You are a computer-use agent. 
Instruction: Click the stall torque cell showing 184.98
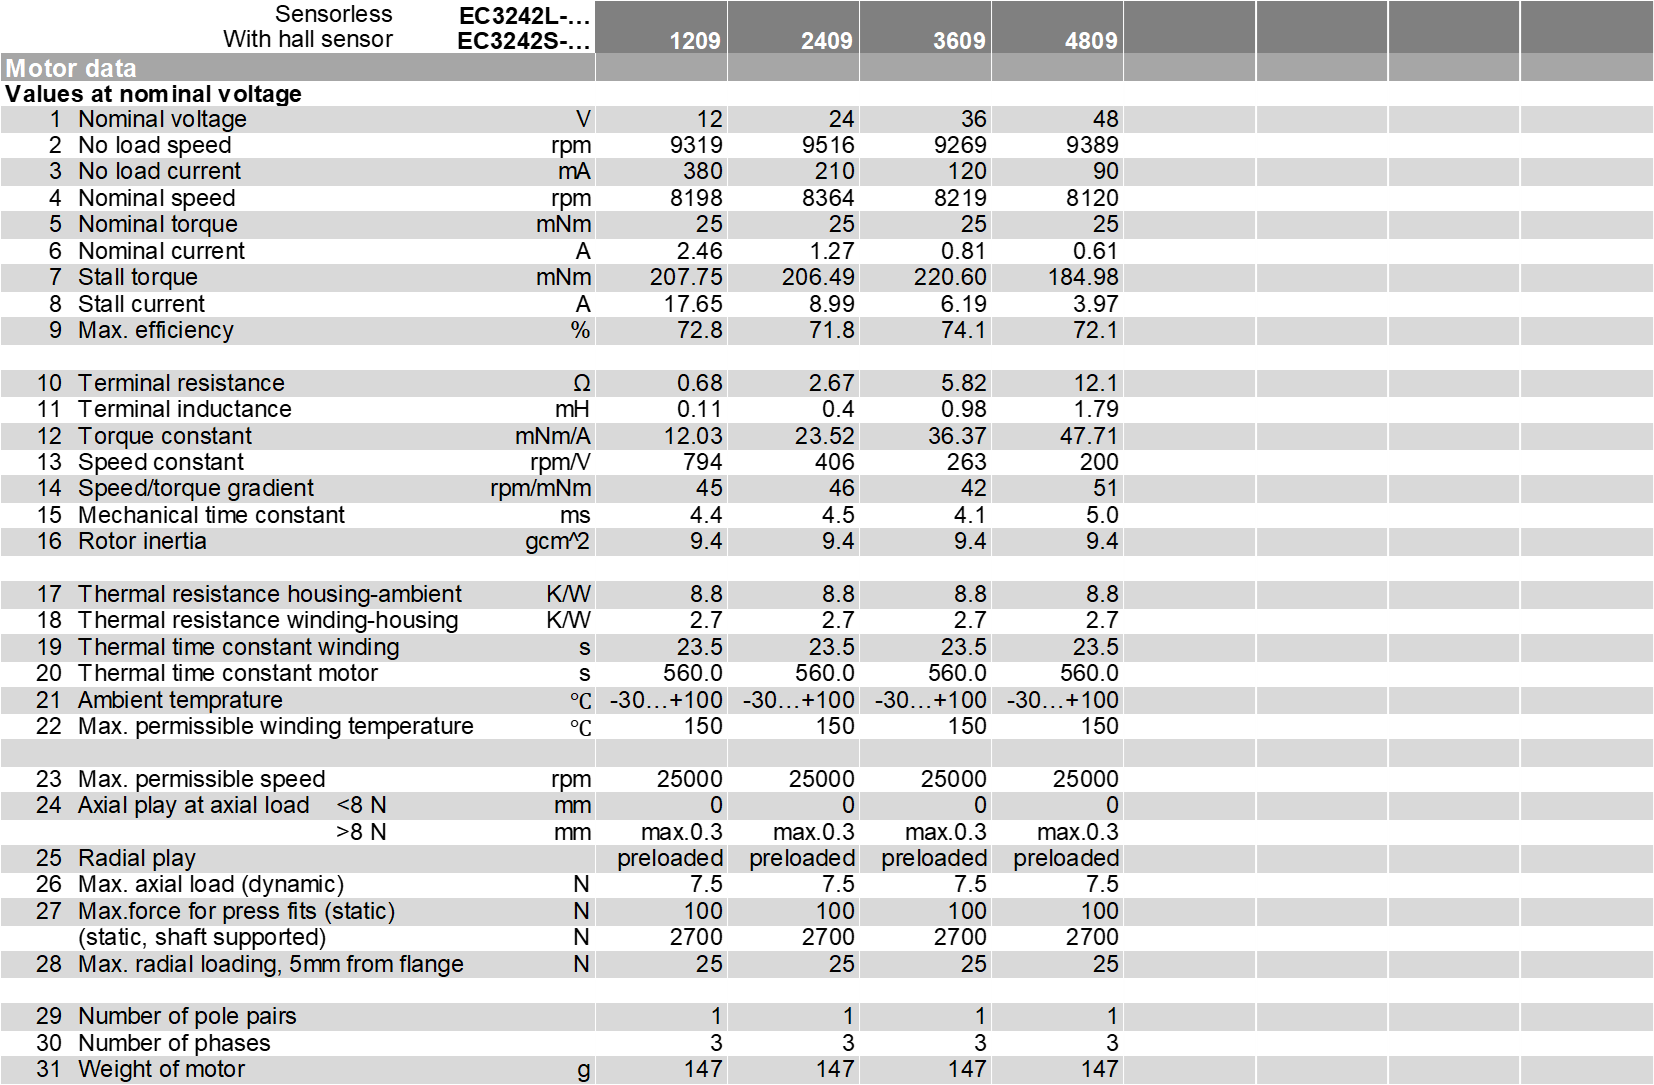[x=1082, y=277]
